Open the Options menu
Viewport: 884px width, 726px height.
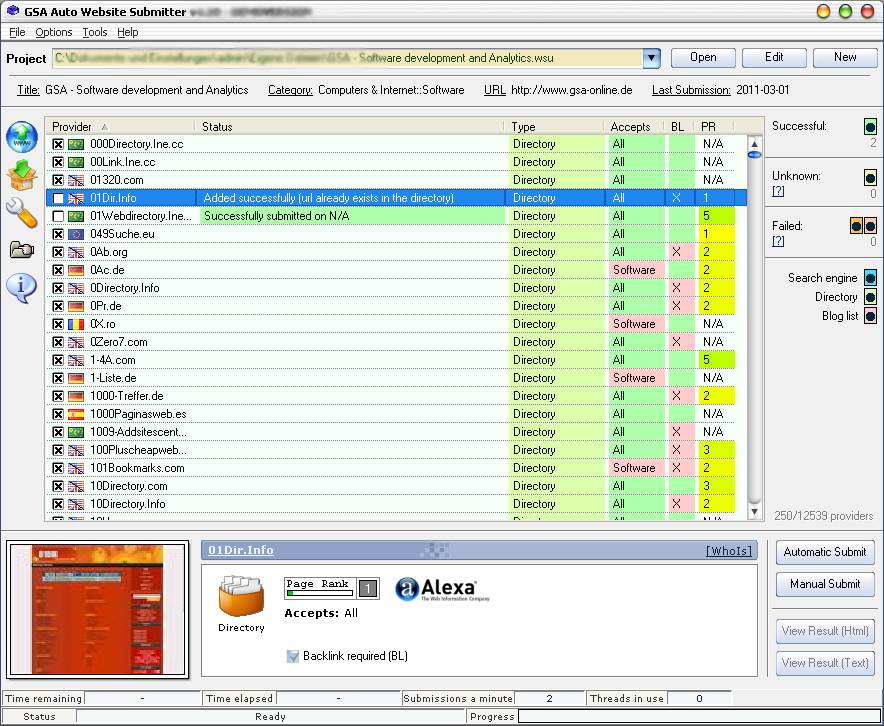tap(54, 32)
